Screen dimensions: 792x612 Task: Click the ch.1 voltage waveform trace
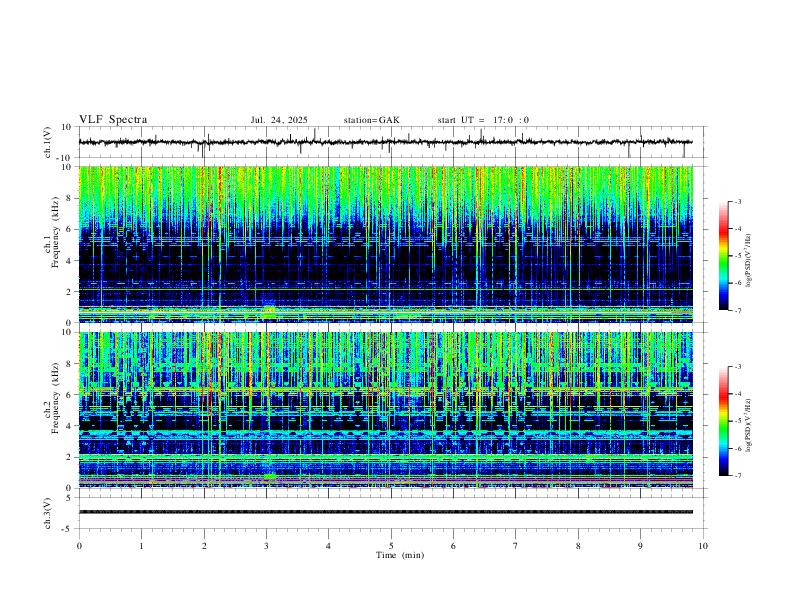coord(385,142)
